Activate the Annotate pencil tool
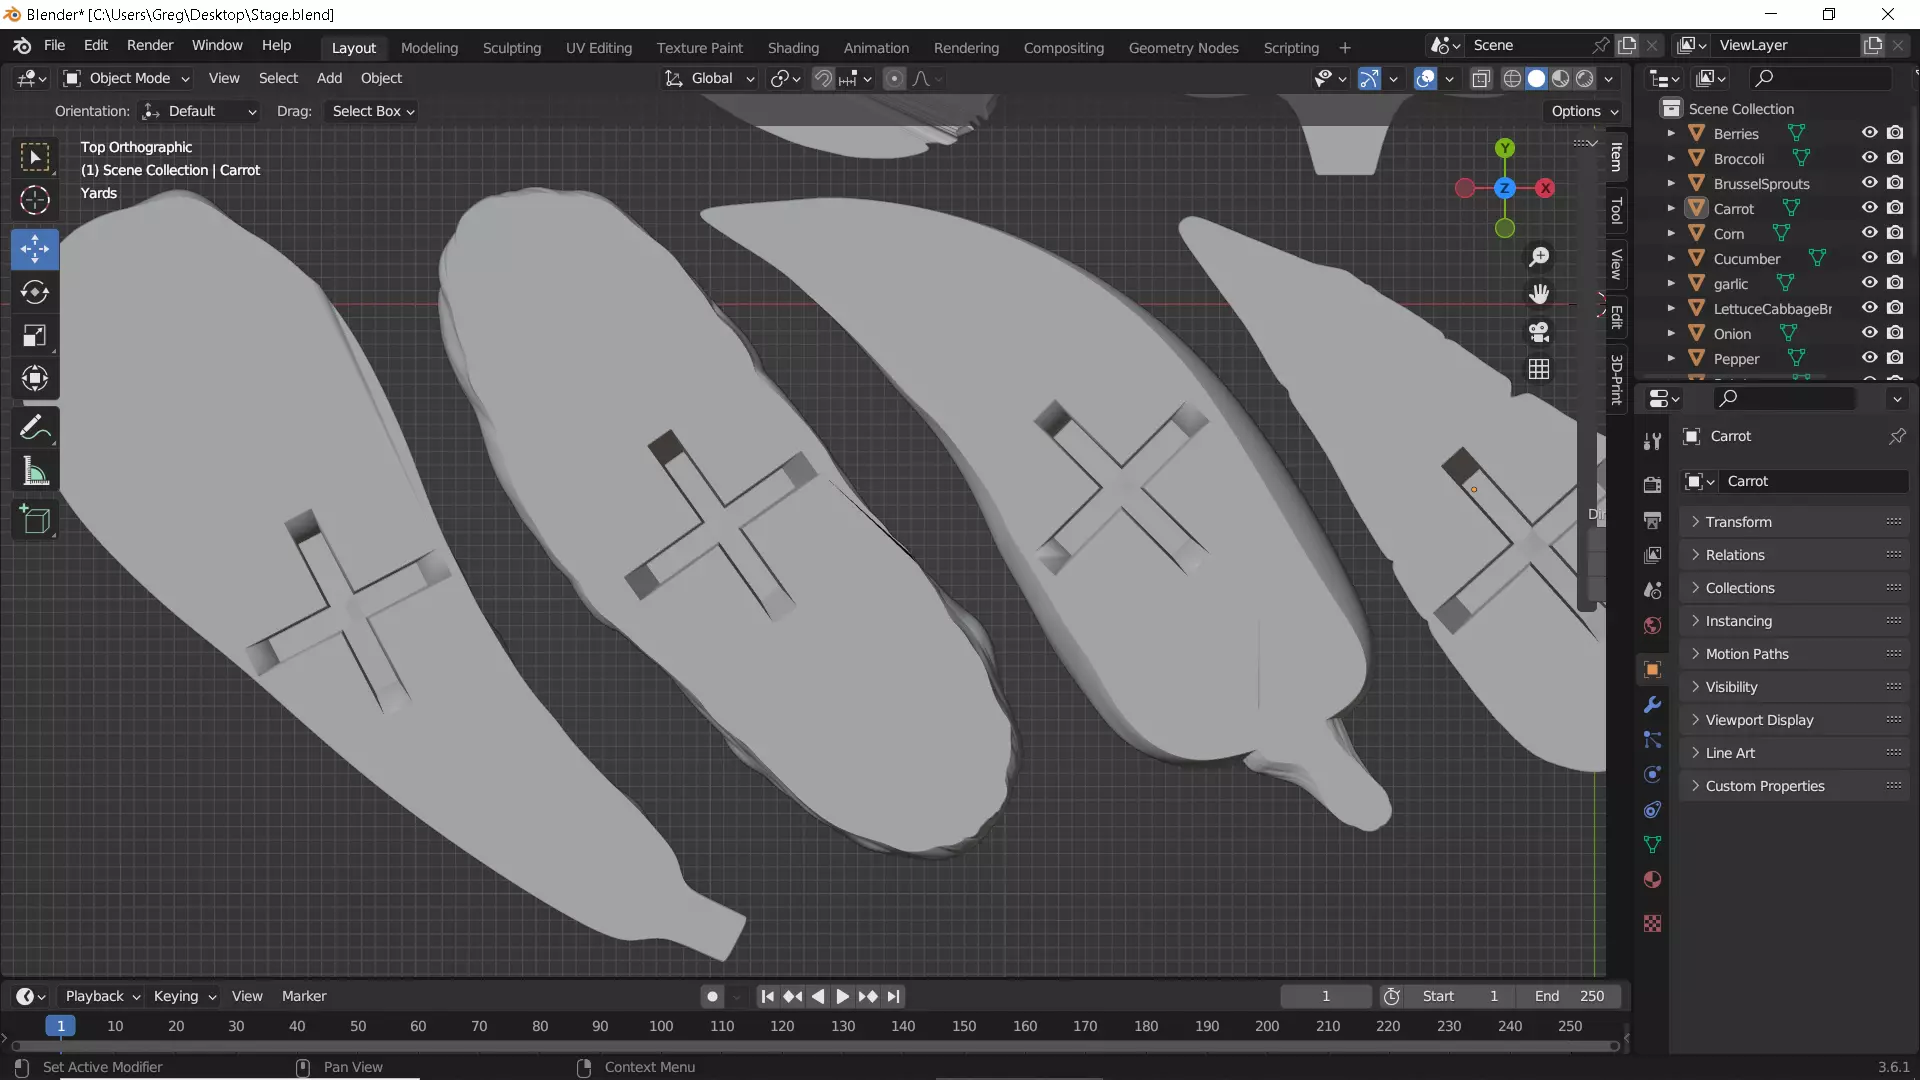 (35, 428)
